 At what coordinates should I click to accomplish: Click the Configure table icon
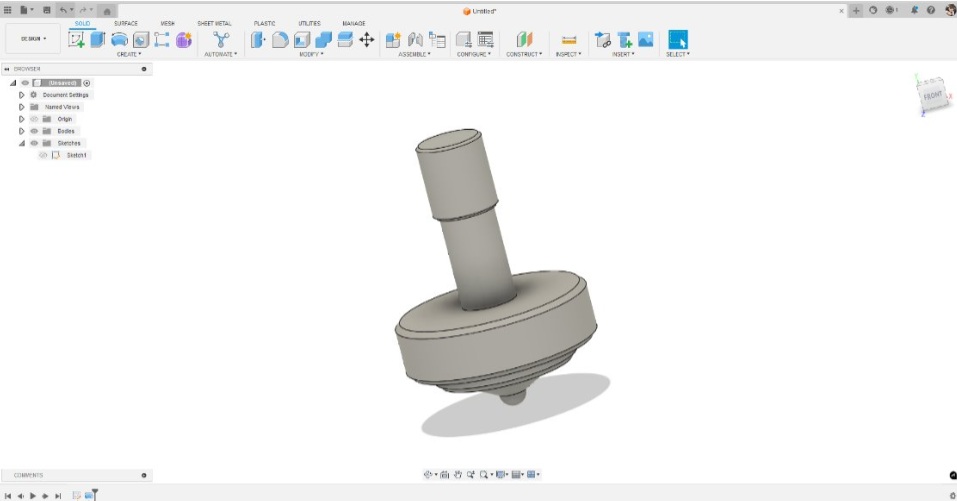[x=485, y=40]
